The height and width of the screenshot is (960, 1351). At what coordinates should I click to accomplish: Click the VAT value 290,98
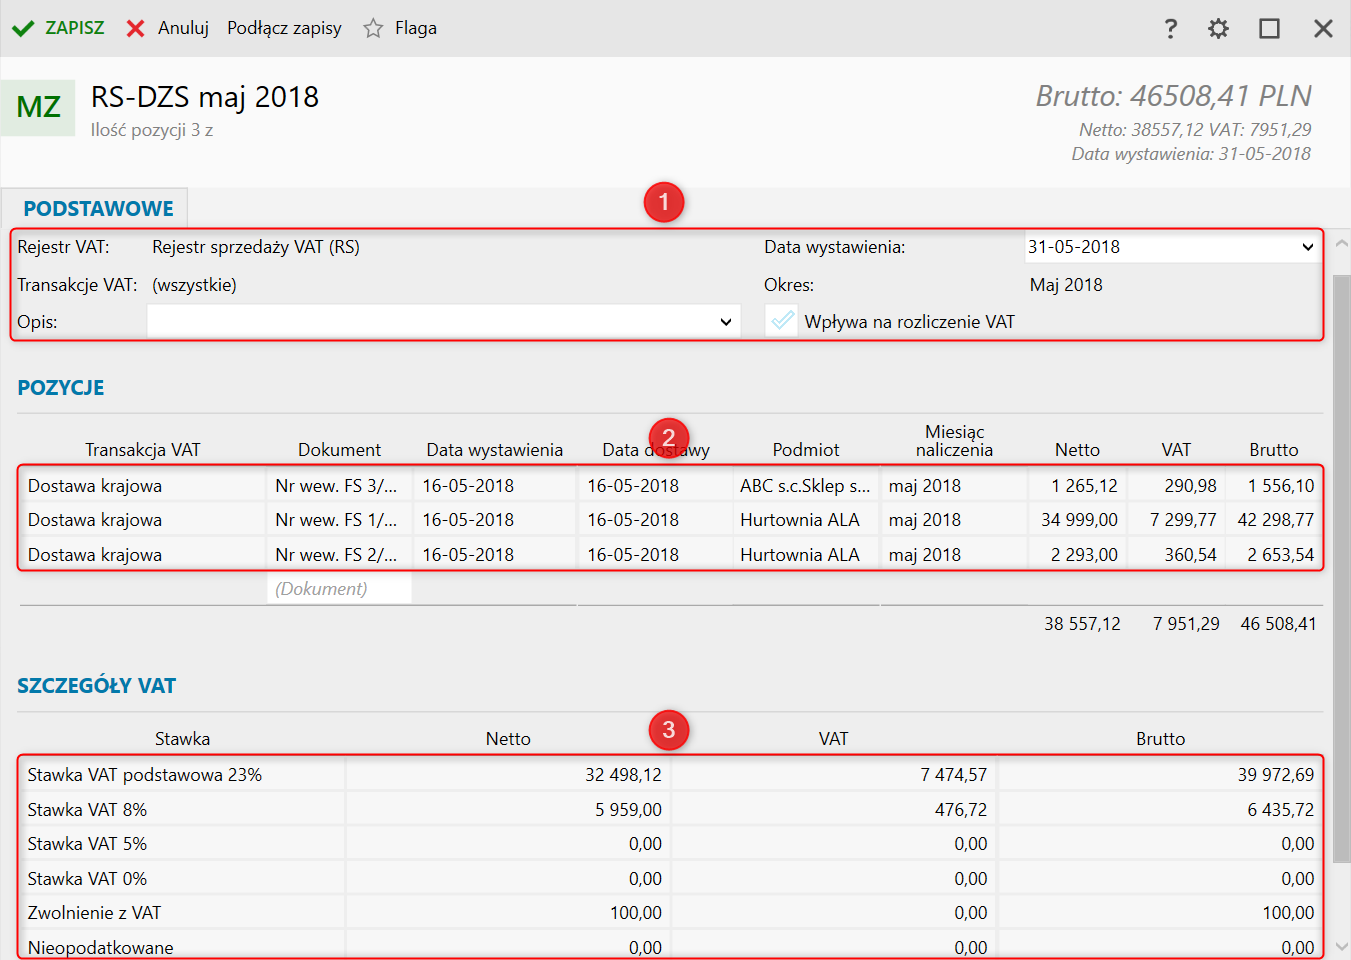point(1190,486)
